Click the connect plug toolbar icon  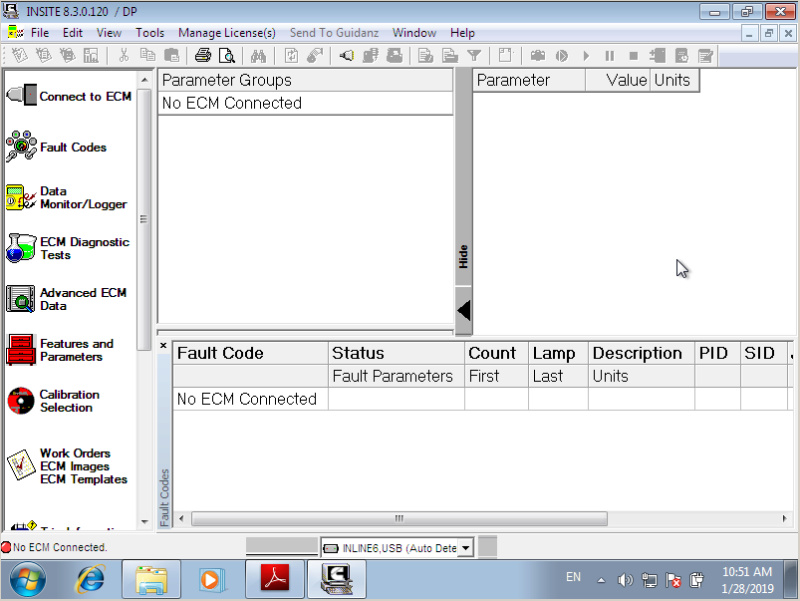pyautogui.click(x=346, y=55)
